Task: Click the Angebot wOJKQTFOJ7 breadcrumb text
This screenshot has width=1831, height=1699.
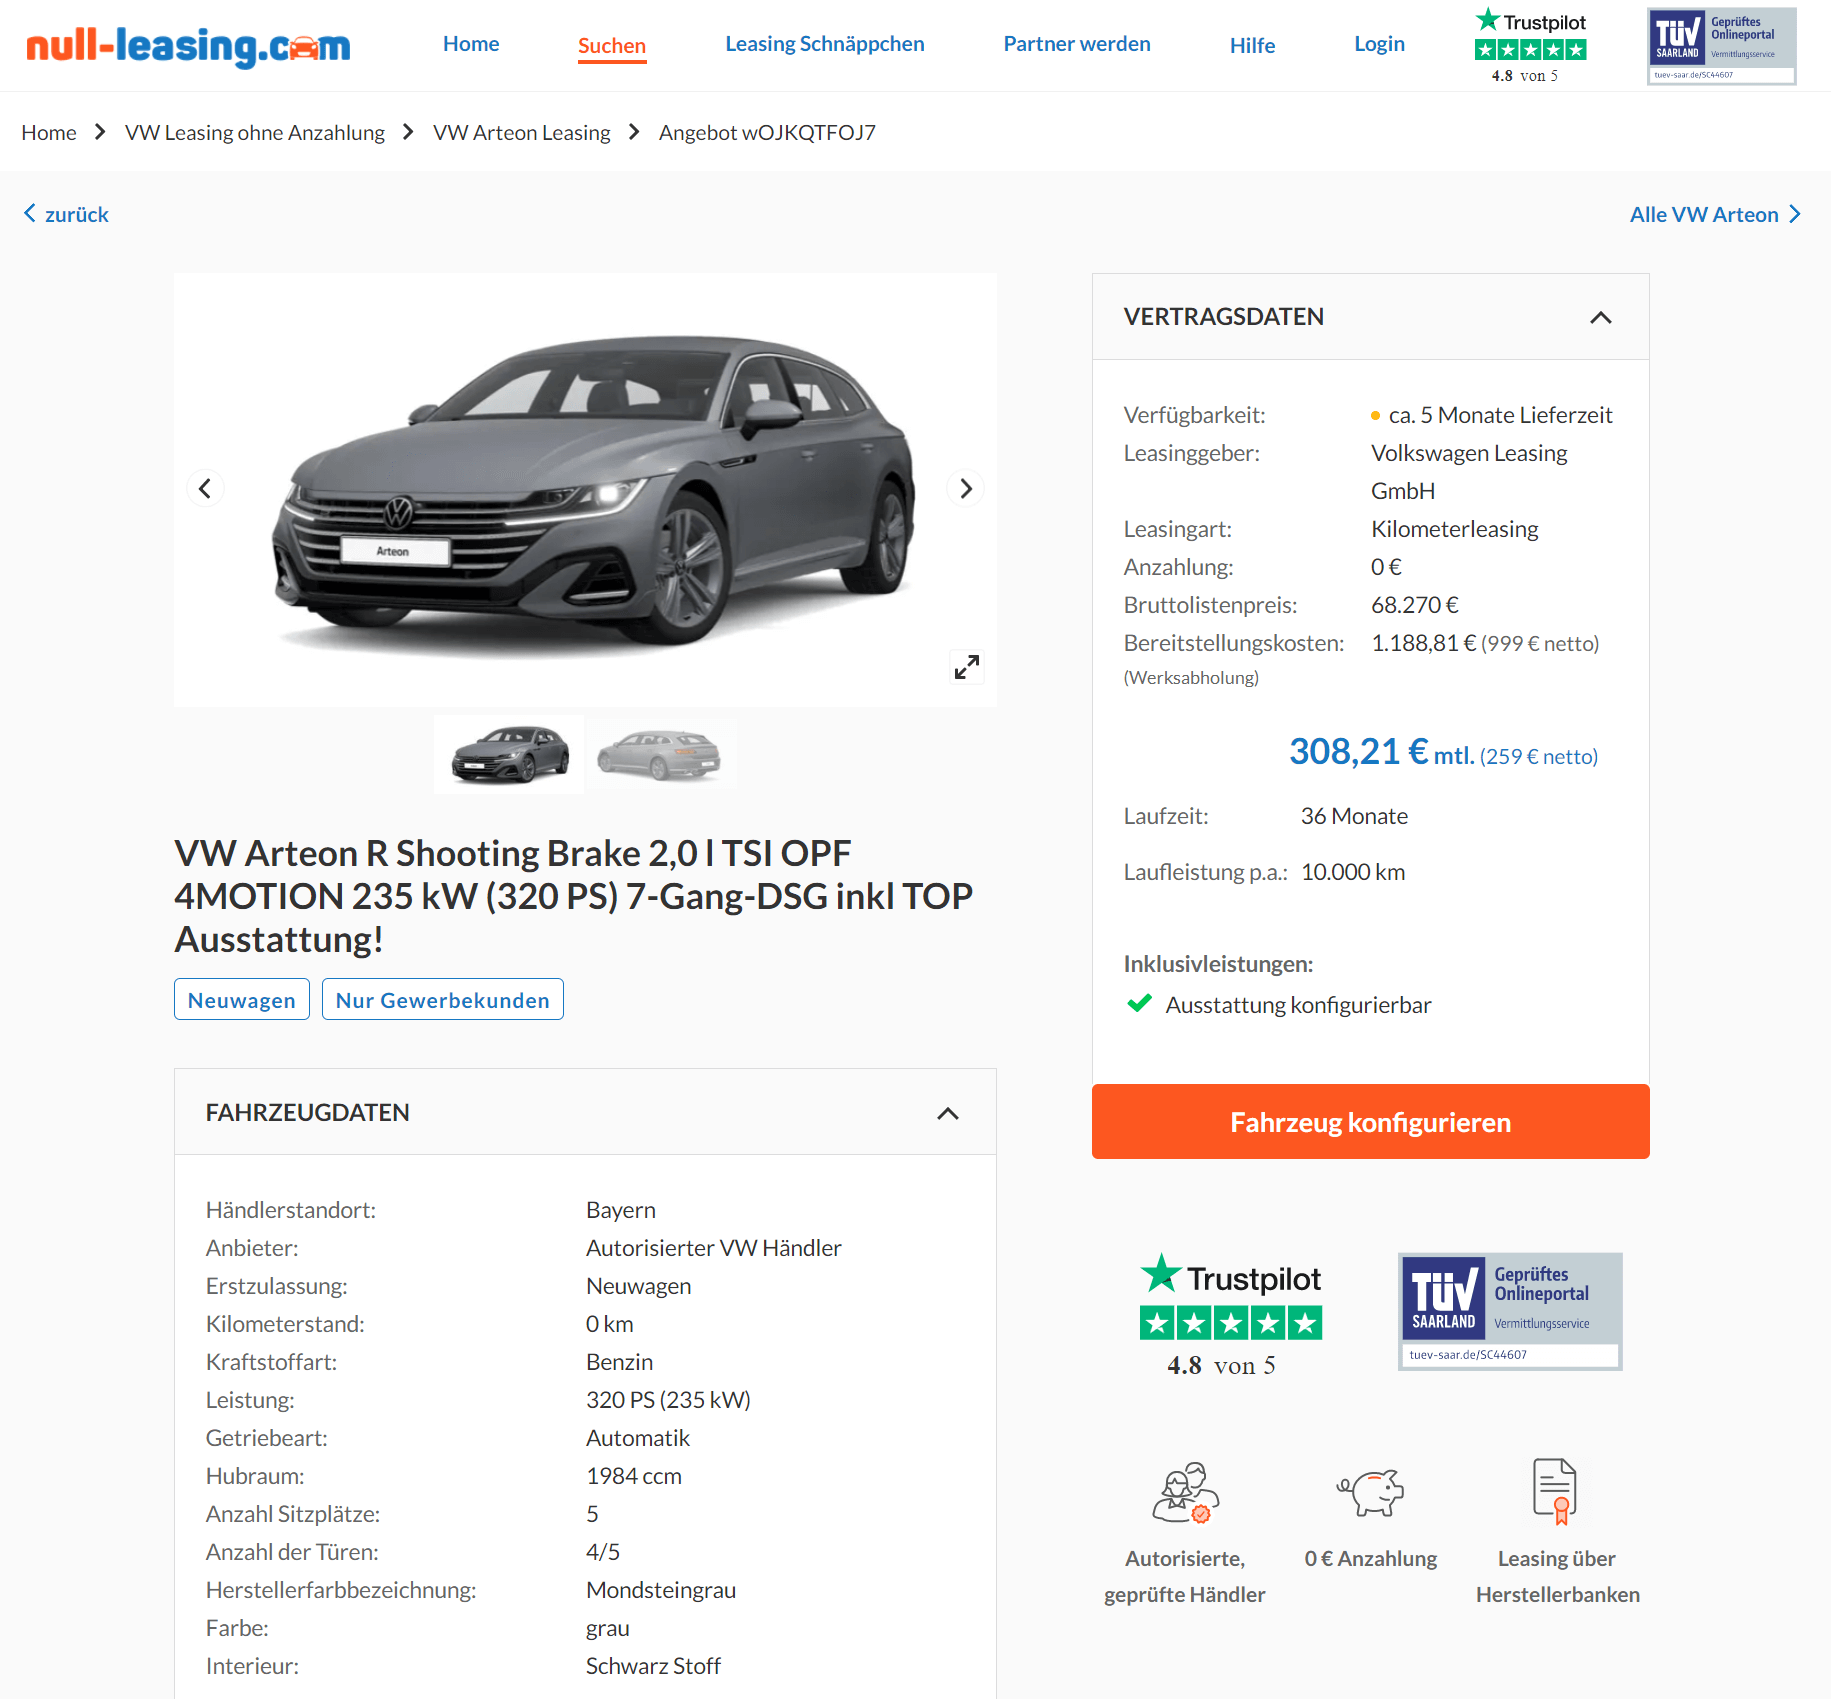Action: pos(767,132)
